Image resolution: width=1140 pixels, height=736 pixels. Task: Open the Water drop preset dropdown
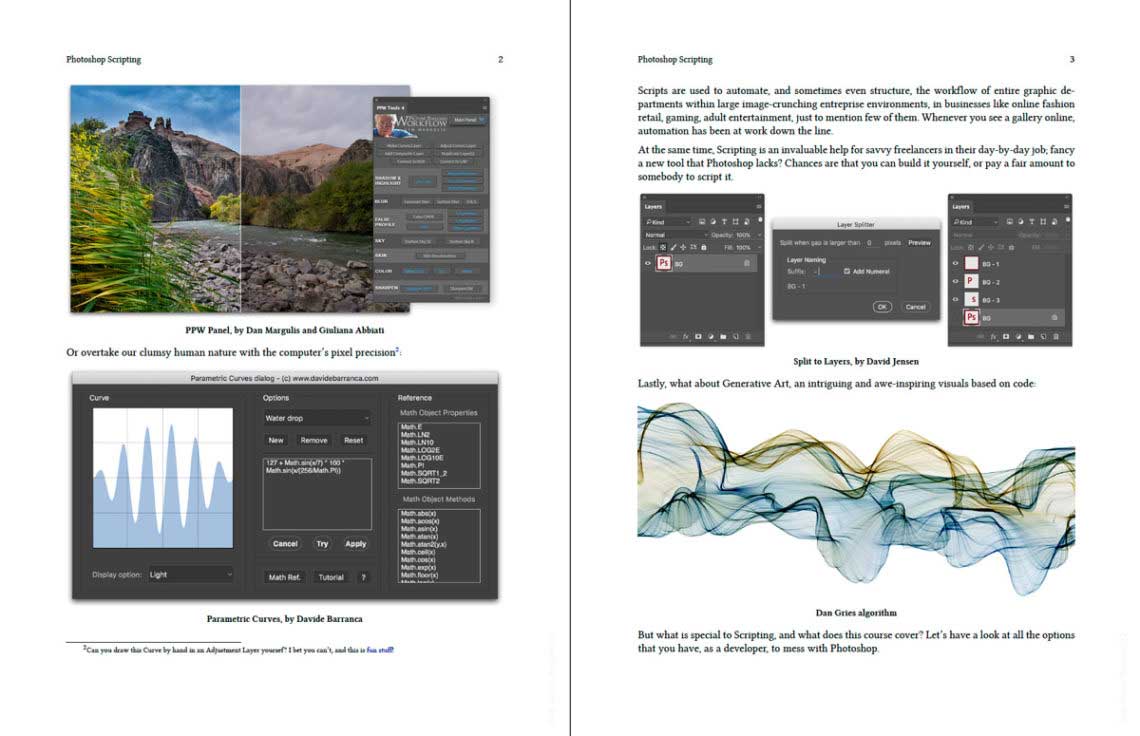point(316,418)
